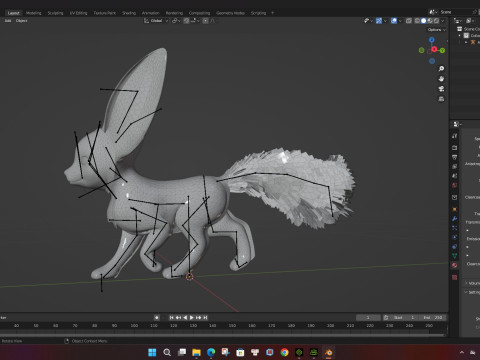This screenshot has height=360, width=480.
Task: Toggle snapping magnet
Action: [x=187, y=21]
